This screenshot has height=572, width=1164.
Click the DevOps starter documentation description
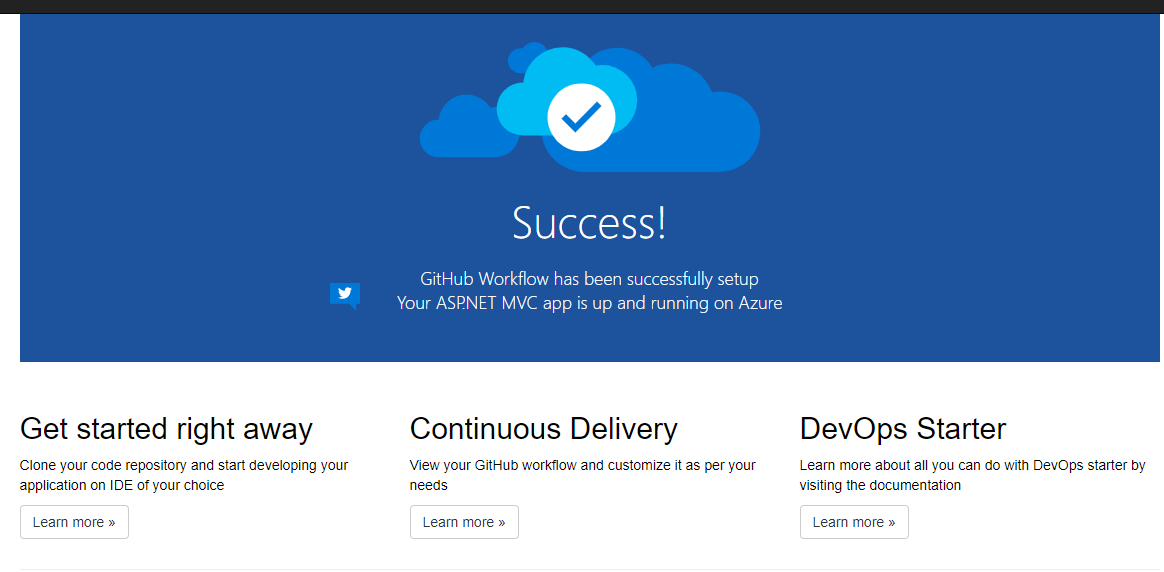[972, 475]
